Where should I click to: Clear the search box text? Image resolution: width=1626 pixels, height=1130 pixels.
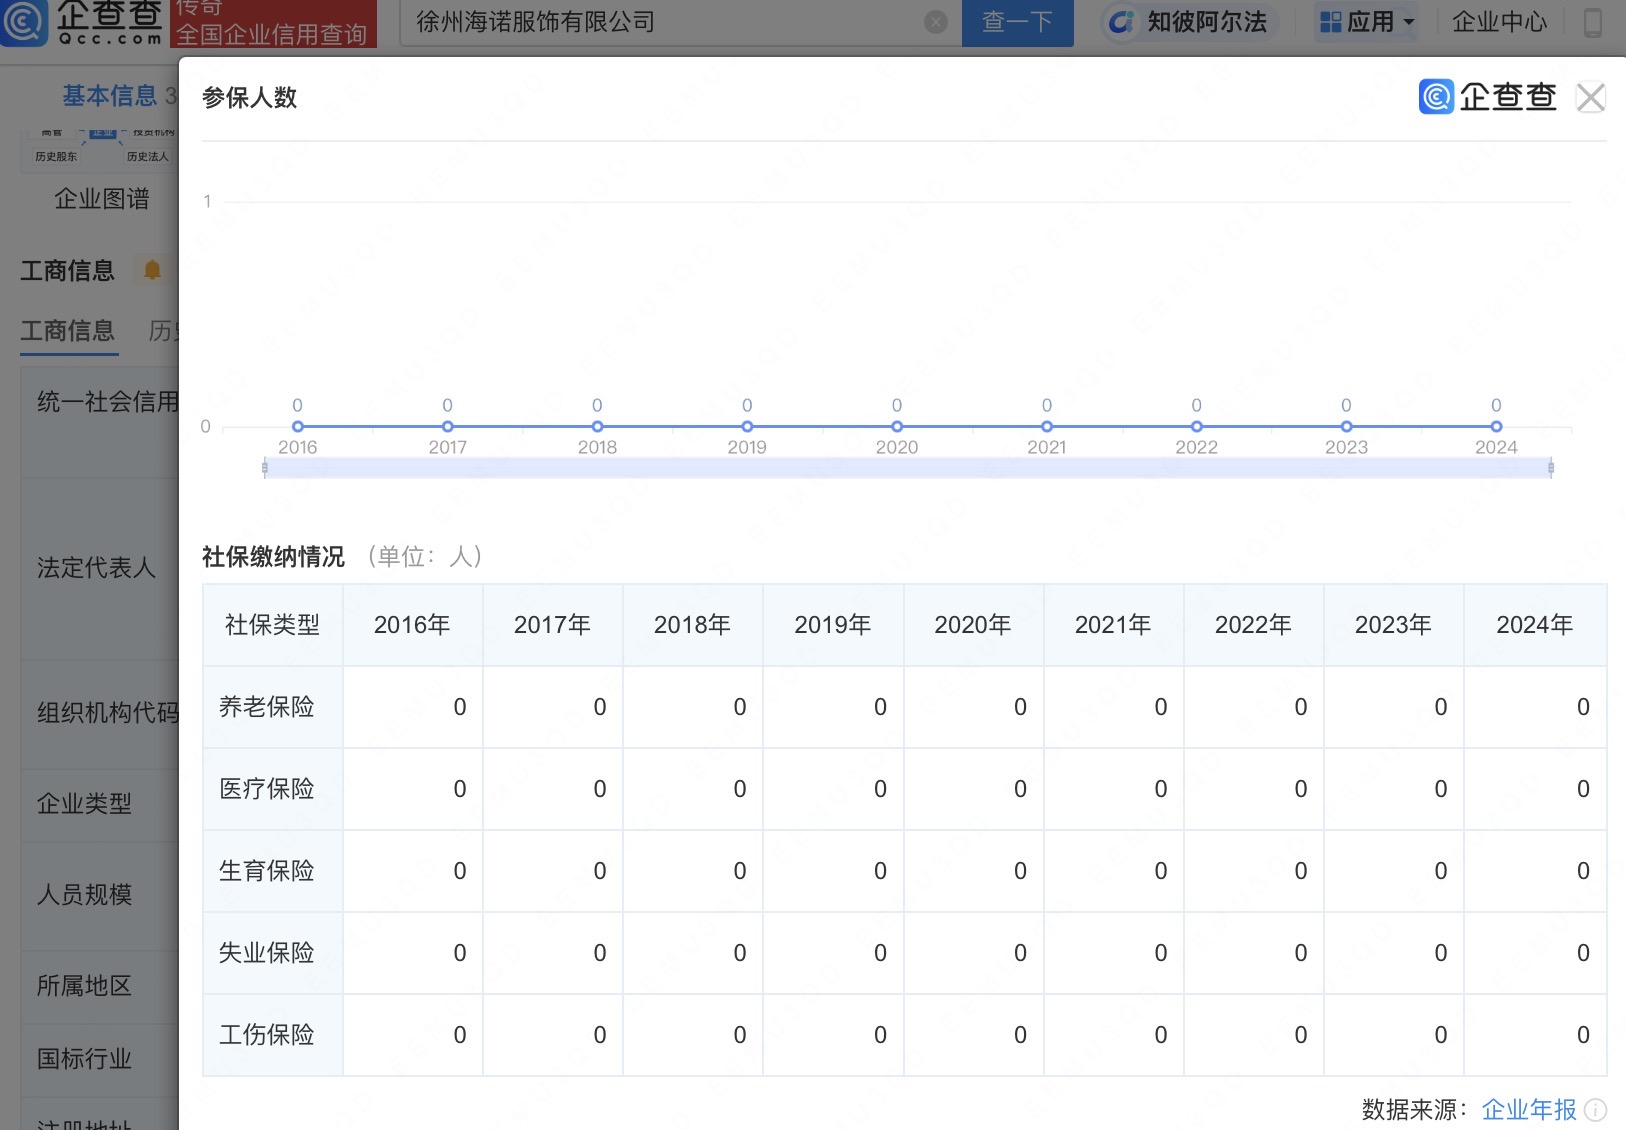[x=936, y=22]
